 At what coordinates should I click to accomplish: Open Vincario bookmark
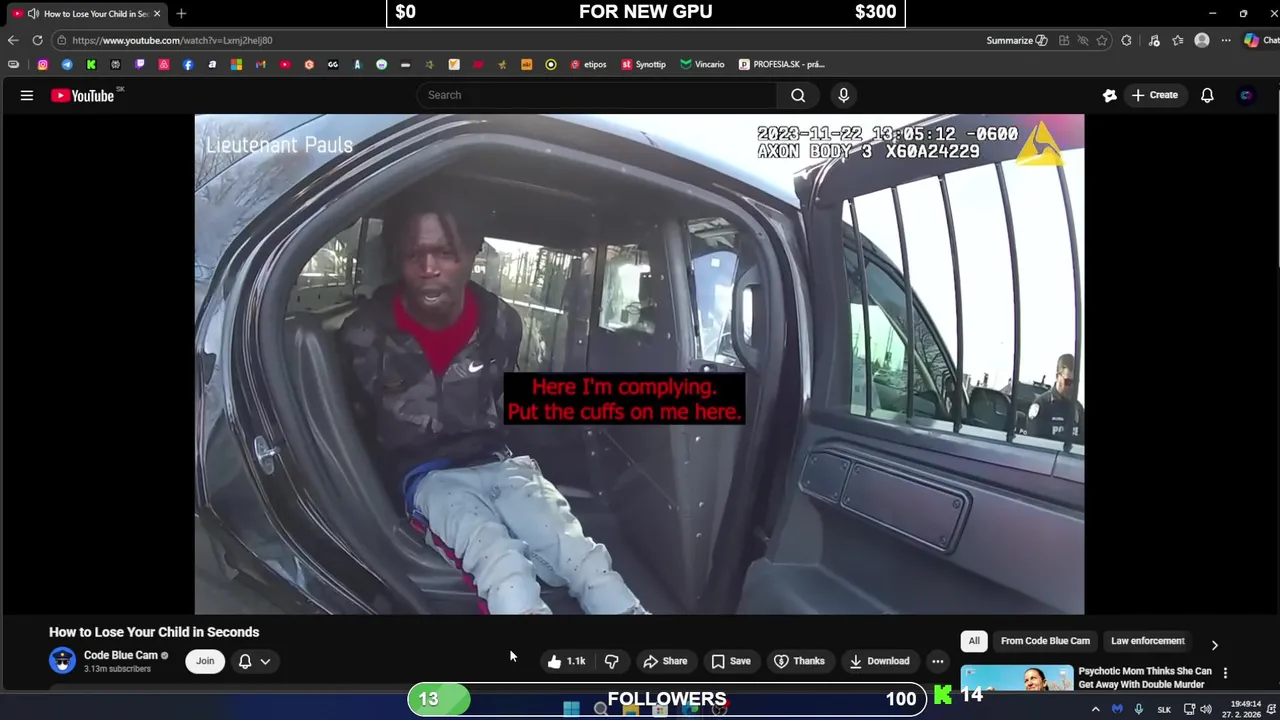[702, 64]
